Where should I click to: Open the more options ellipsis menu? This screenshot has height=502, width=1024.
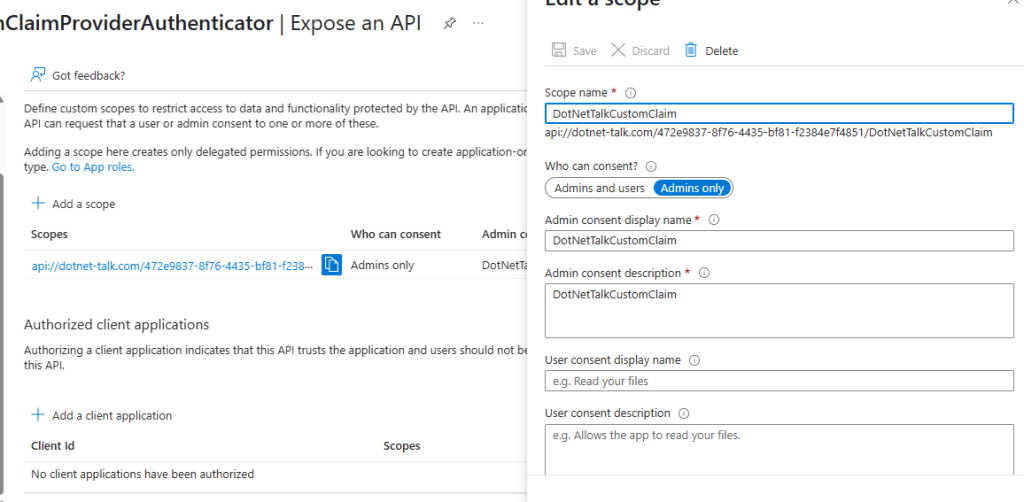click(x=479, y=24)
